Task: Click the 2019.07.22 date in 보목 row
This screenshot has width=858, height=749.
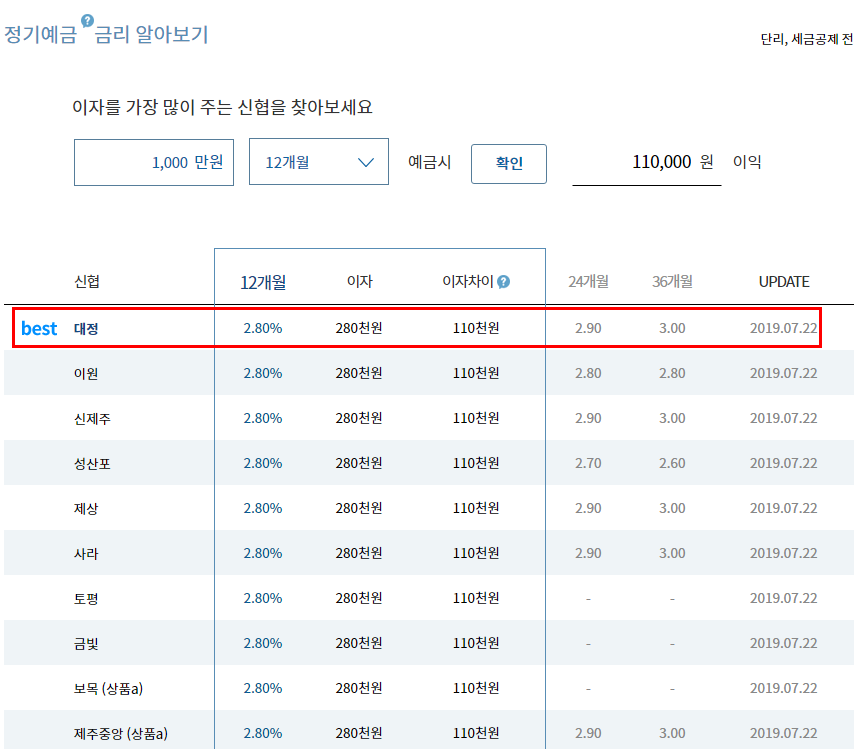Action: (784, 688)
